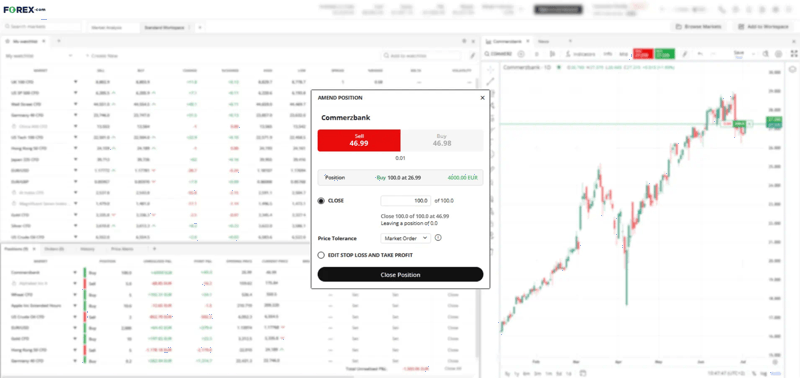Click the Search markets field

42,27
